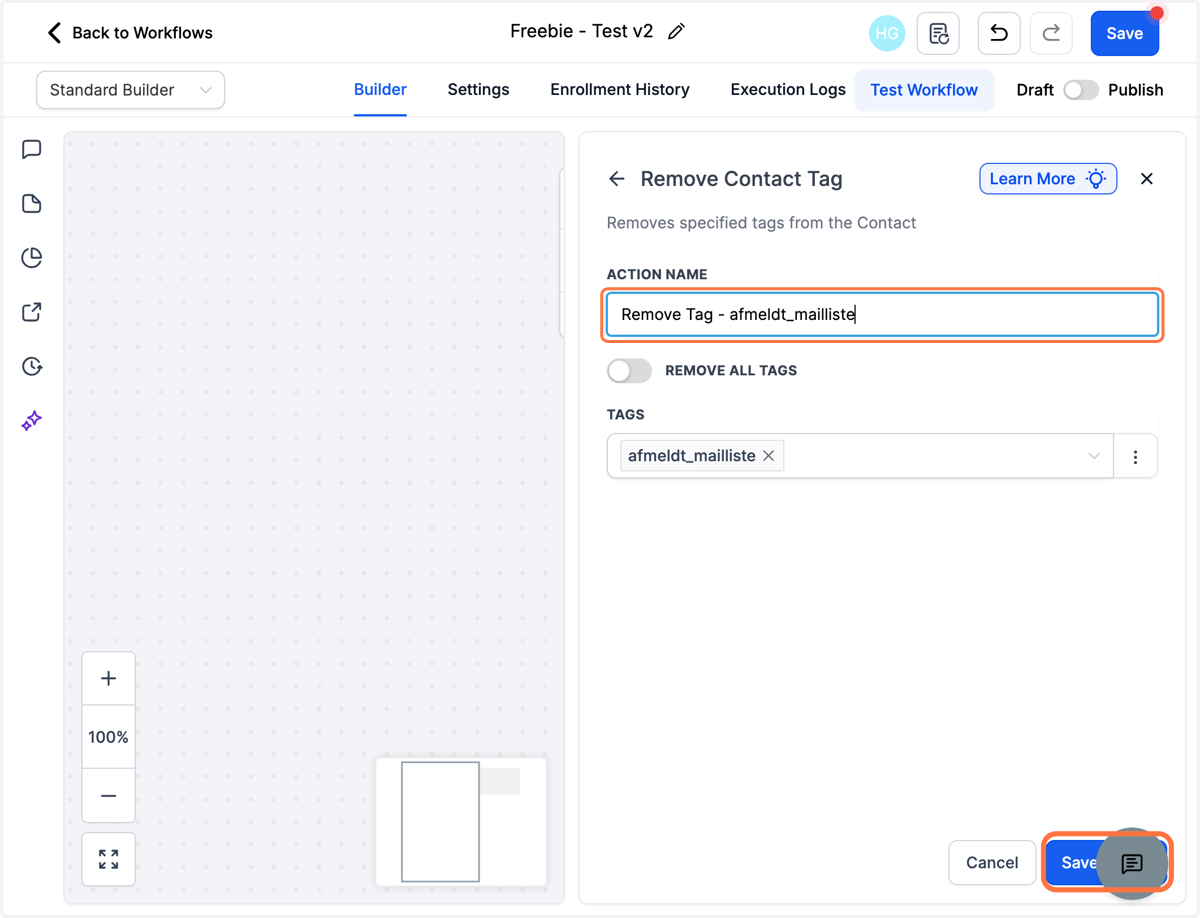This screenshot has height=918, width=1200.
Task: Open the floating chat widget
Action: pos(1132,863)
